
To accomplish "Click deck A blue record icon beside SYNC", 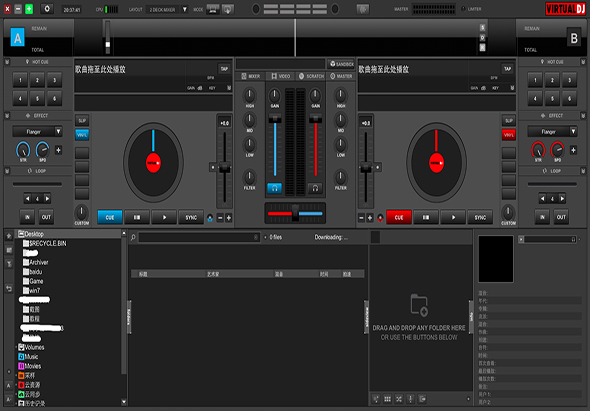I will click(x=210, y=218).
